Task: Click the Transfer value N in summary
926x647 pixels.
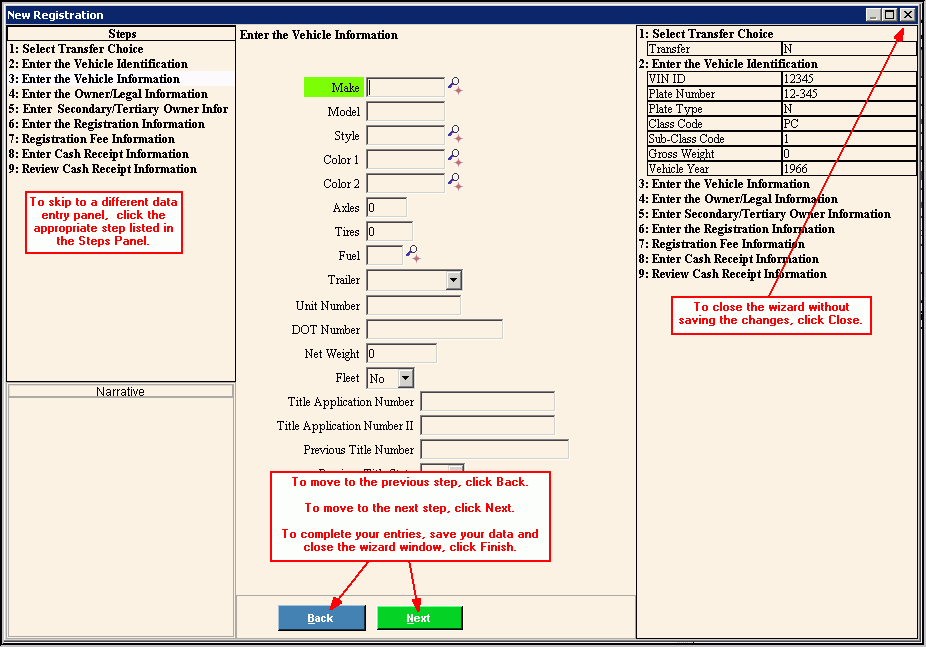Action: [849, 49]
